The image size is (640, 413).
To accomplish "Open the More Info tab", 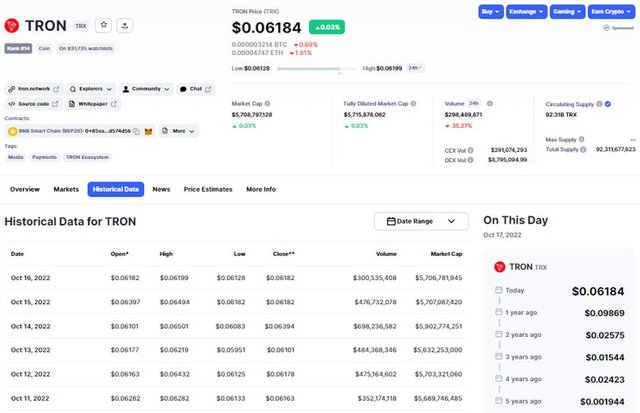I will click(261, 189).
